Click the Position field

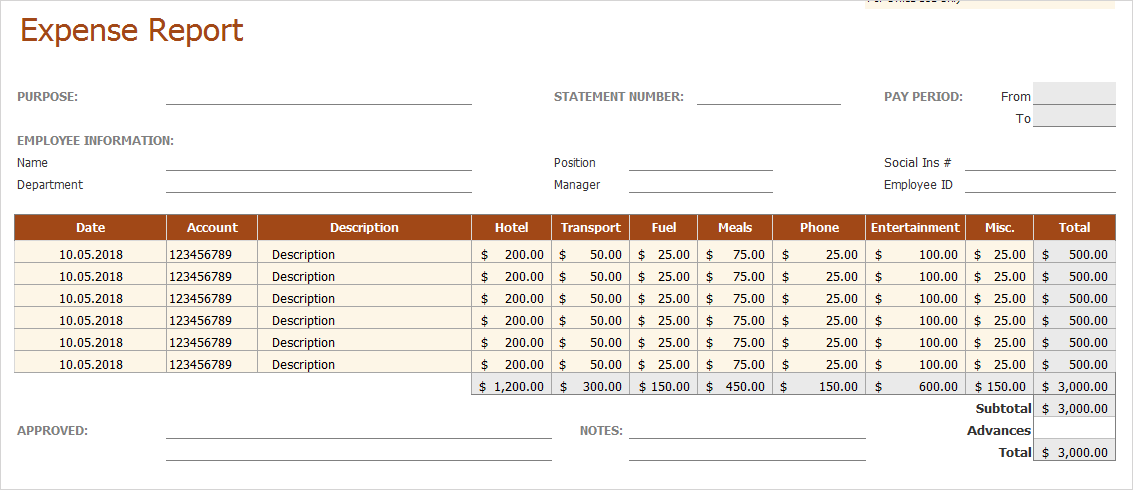pos(700,162)
